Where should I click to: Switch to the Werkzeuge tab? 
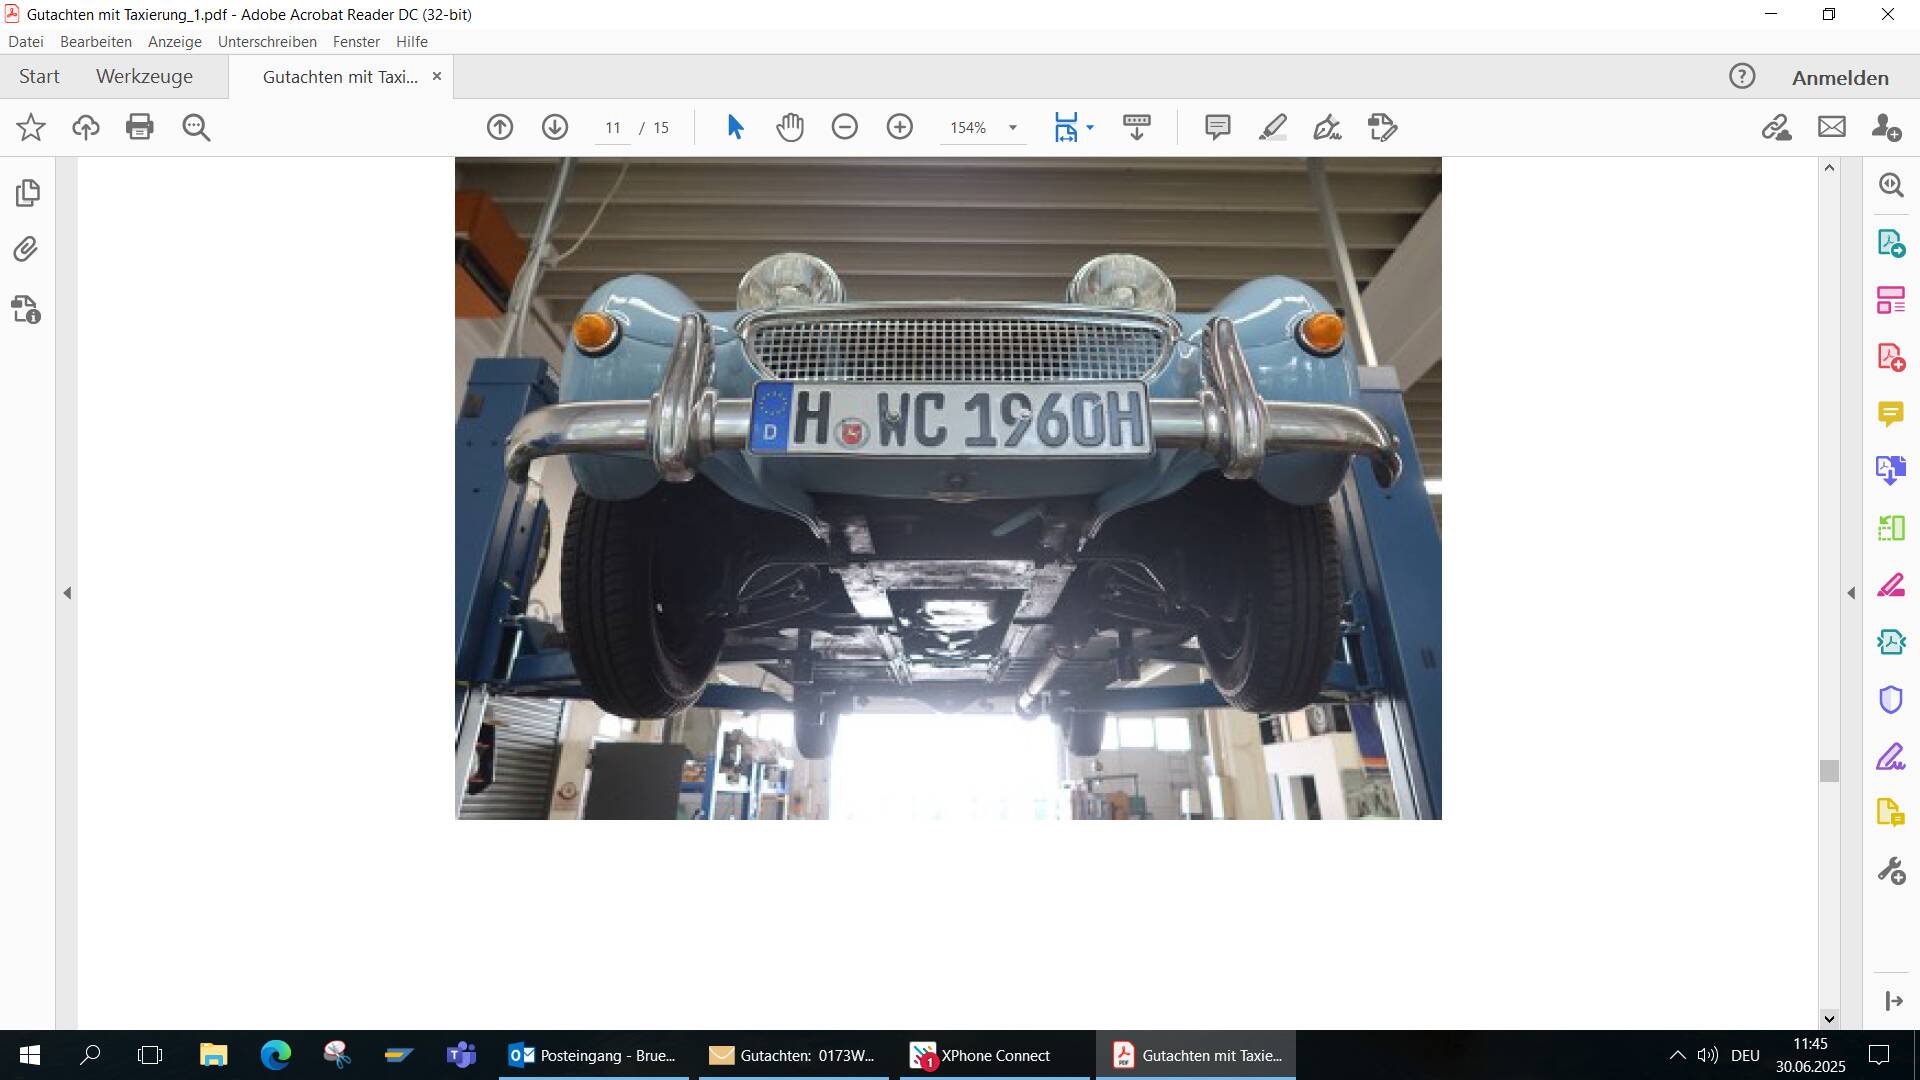pyautogui.click(x=144, y=77)
